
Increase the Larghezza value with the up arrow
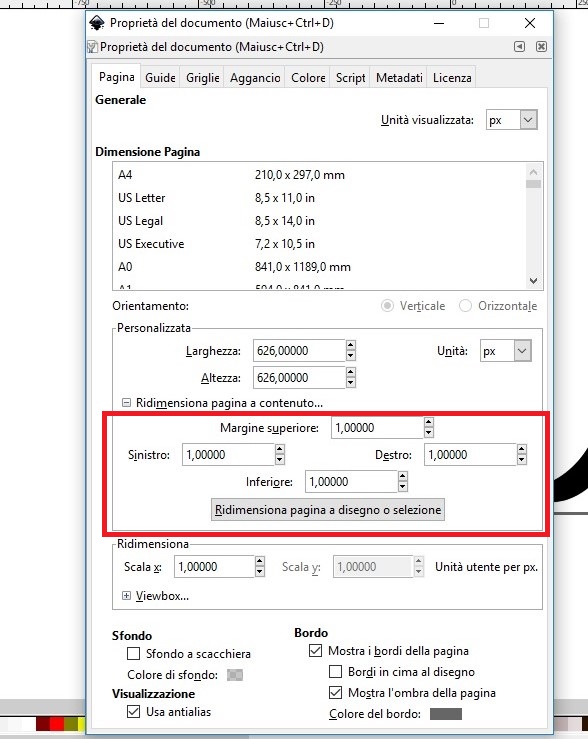(x=351, y=345)
